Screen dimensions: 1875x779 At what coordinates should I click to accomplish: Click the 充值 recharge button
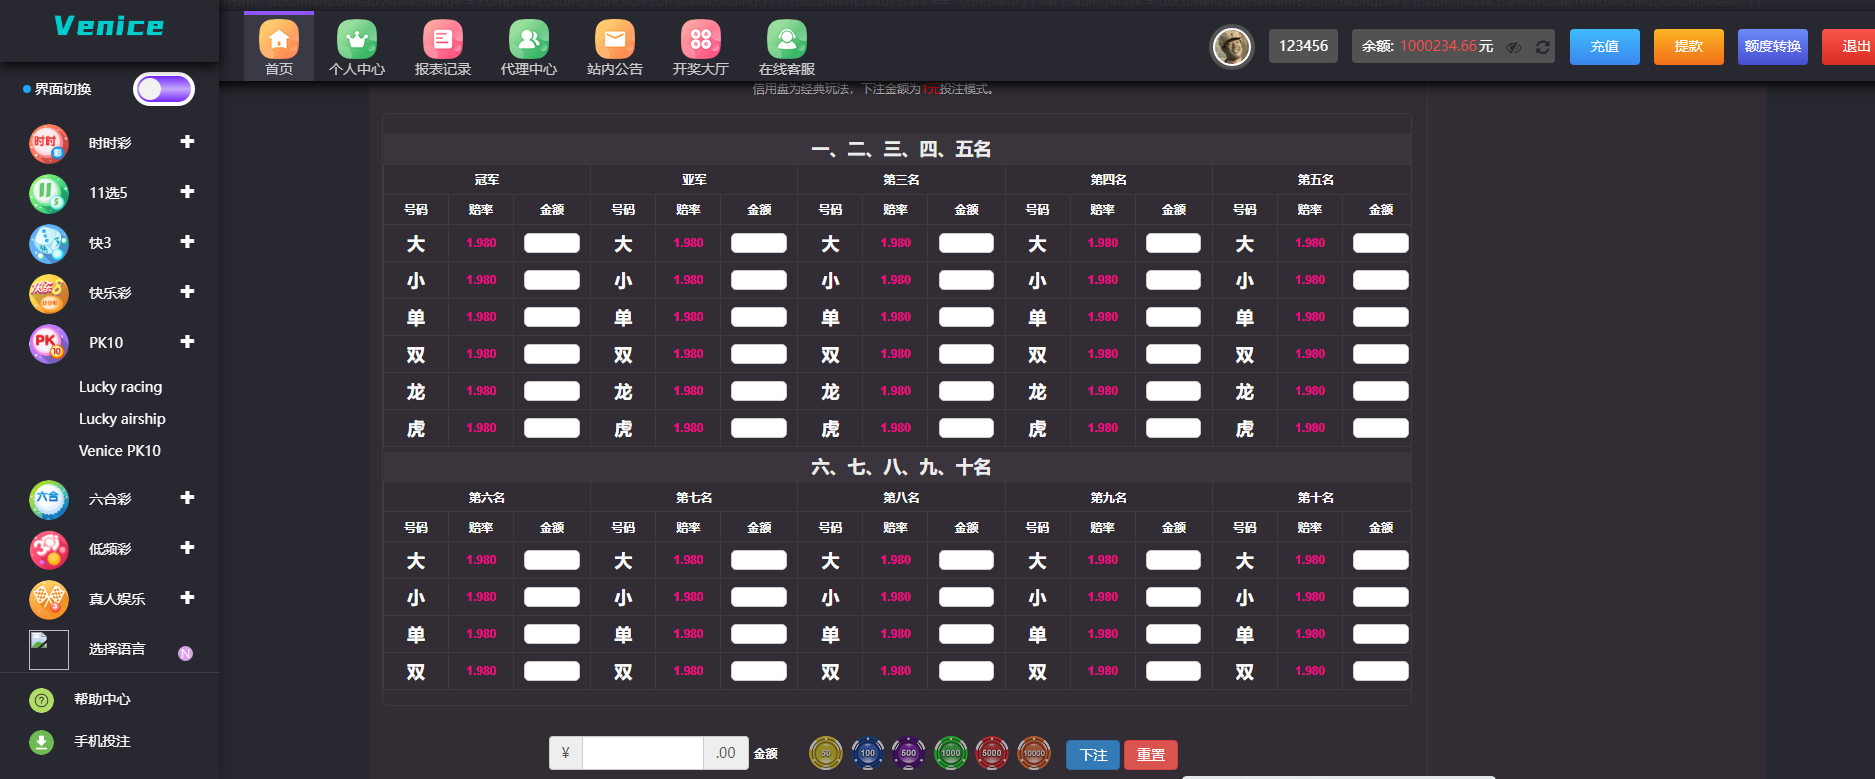(1604, 47)
